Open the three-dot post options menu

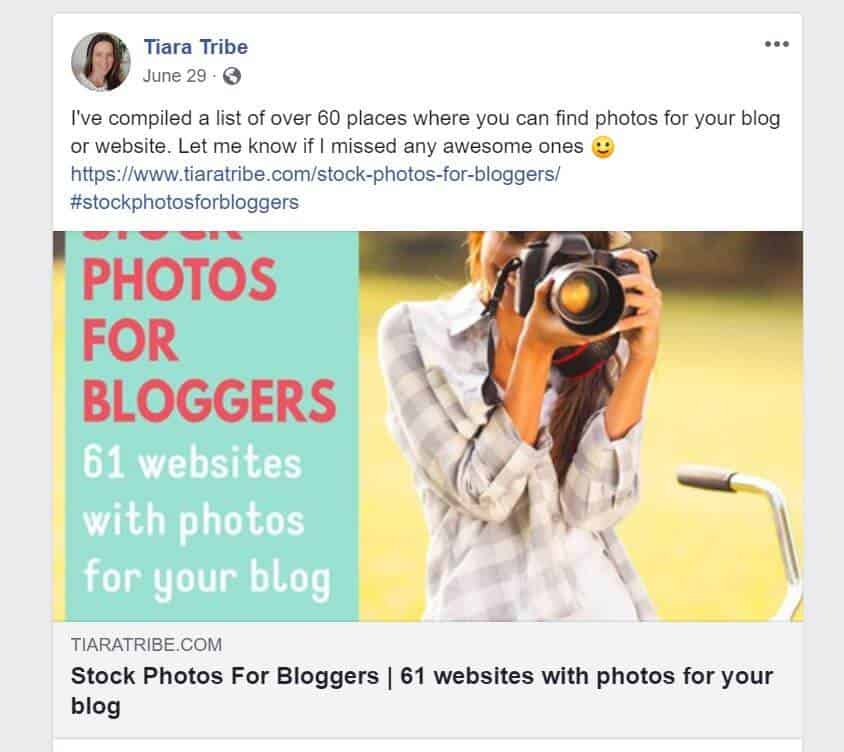[x=777, y=44]
